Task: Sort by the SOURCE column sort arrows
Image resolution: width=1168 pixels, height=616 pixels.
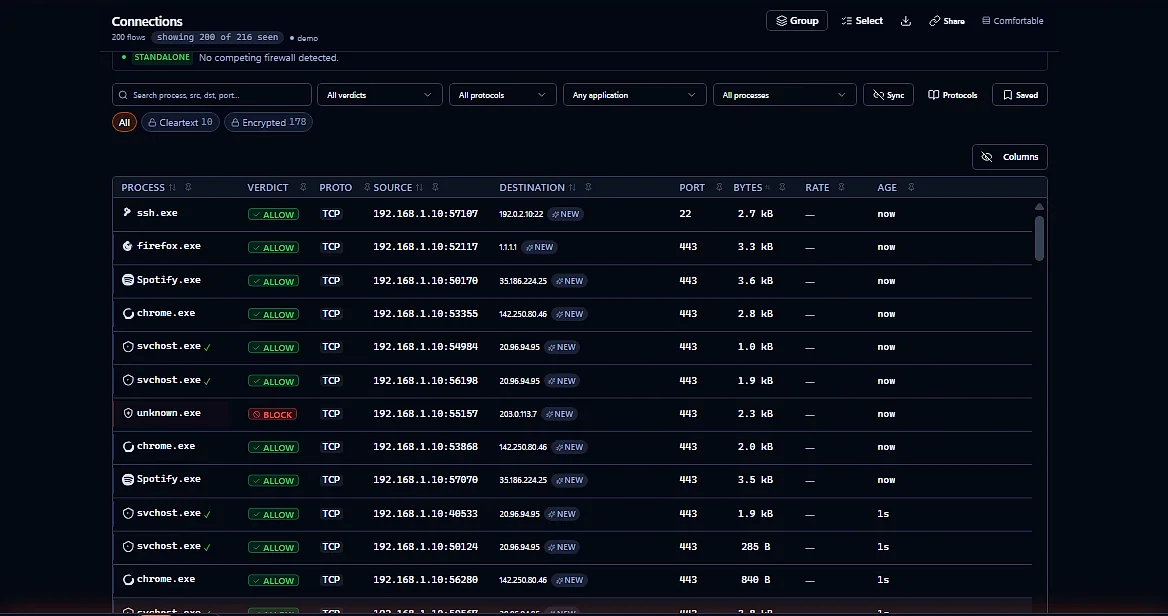Action: click(x=419, y=188)
